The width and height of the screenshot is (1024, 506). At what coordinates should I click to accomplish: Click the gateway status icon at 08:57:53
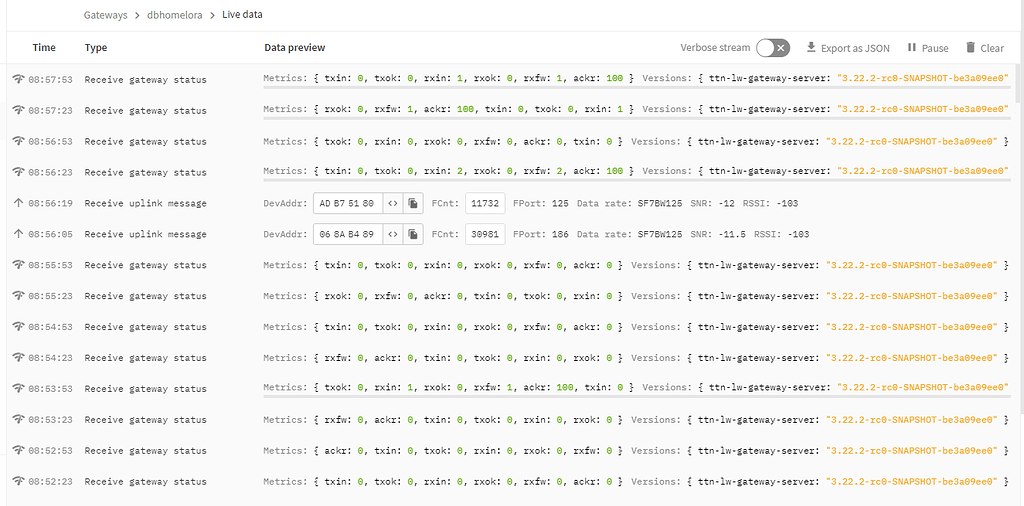click(x=17, y=79)
